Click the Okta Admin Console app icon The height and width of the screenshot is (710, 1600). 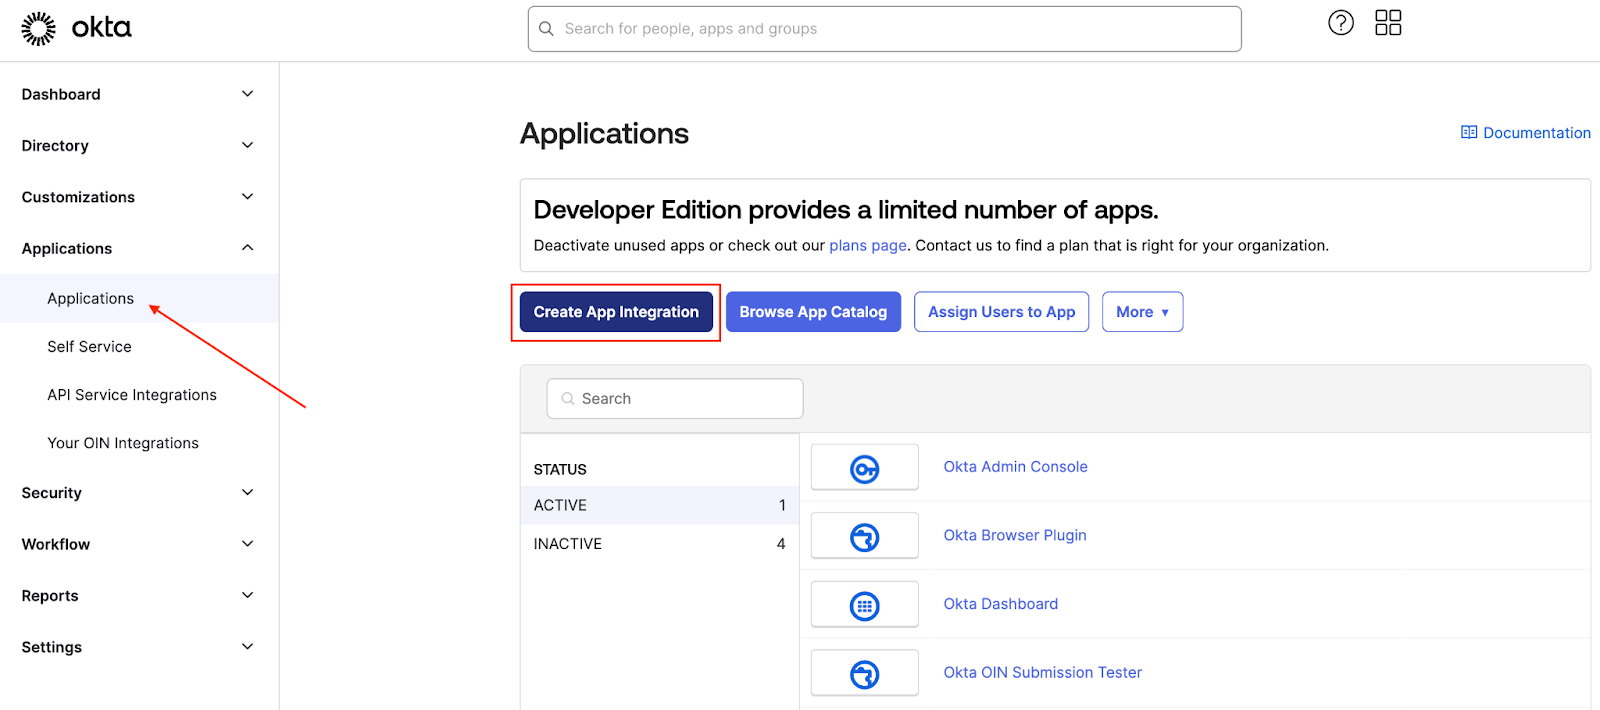point(864,468)
